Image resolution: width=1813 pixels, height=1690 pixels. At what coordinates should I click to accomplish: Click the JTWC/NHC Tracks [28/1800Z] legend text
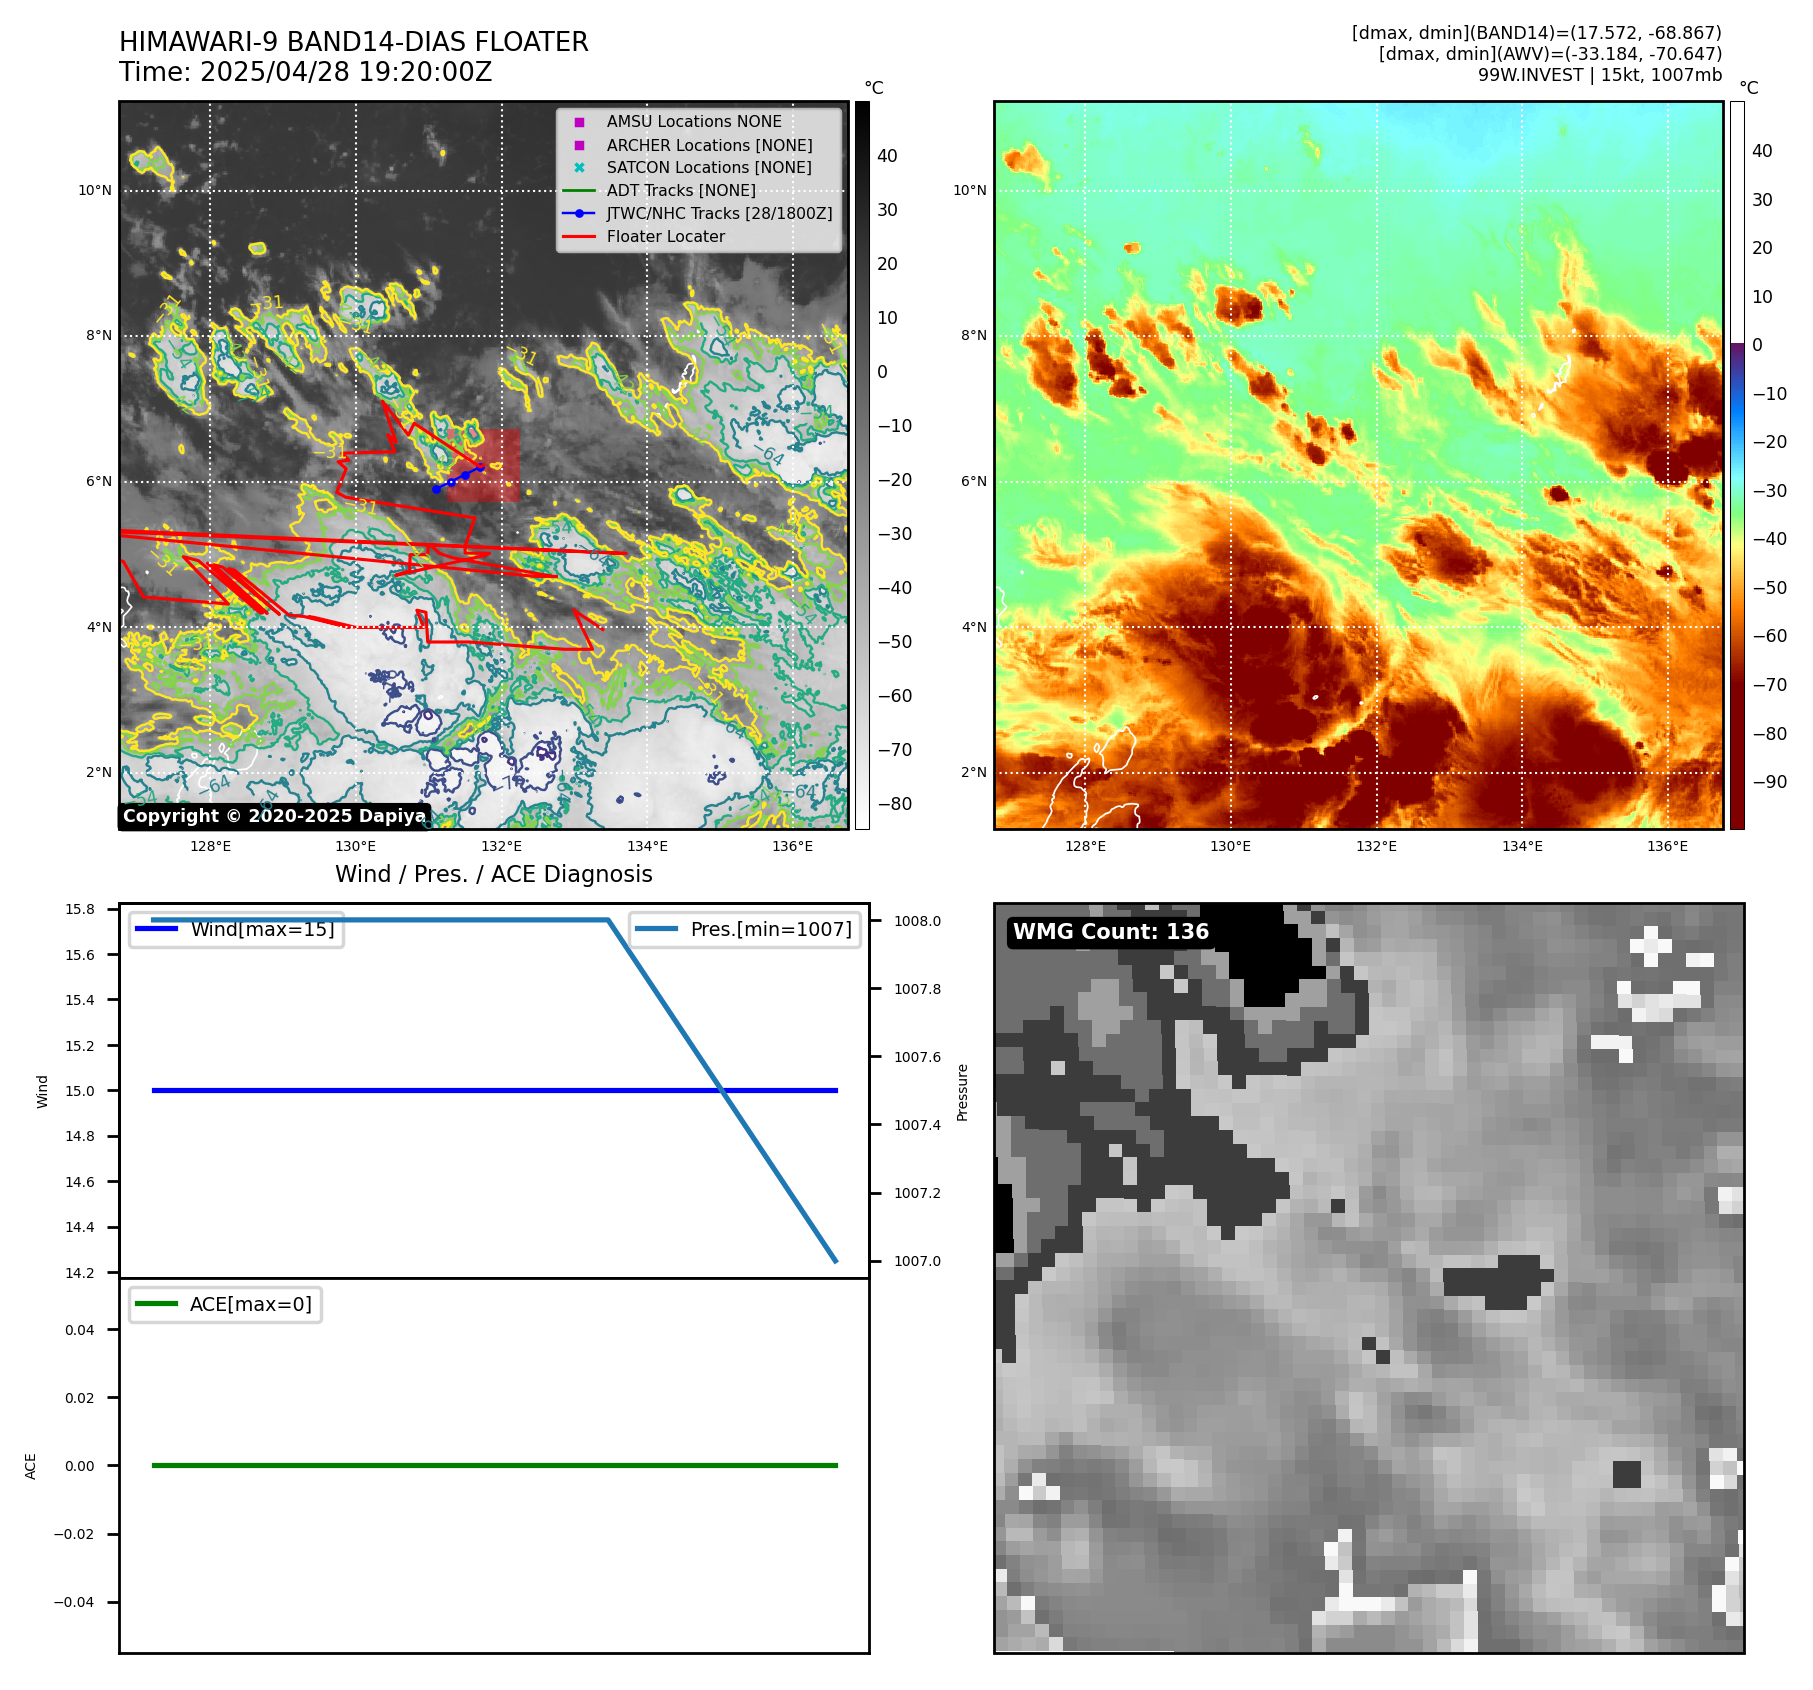coord(720,213)
